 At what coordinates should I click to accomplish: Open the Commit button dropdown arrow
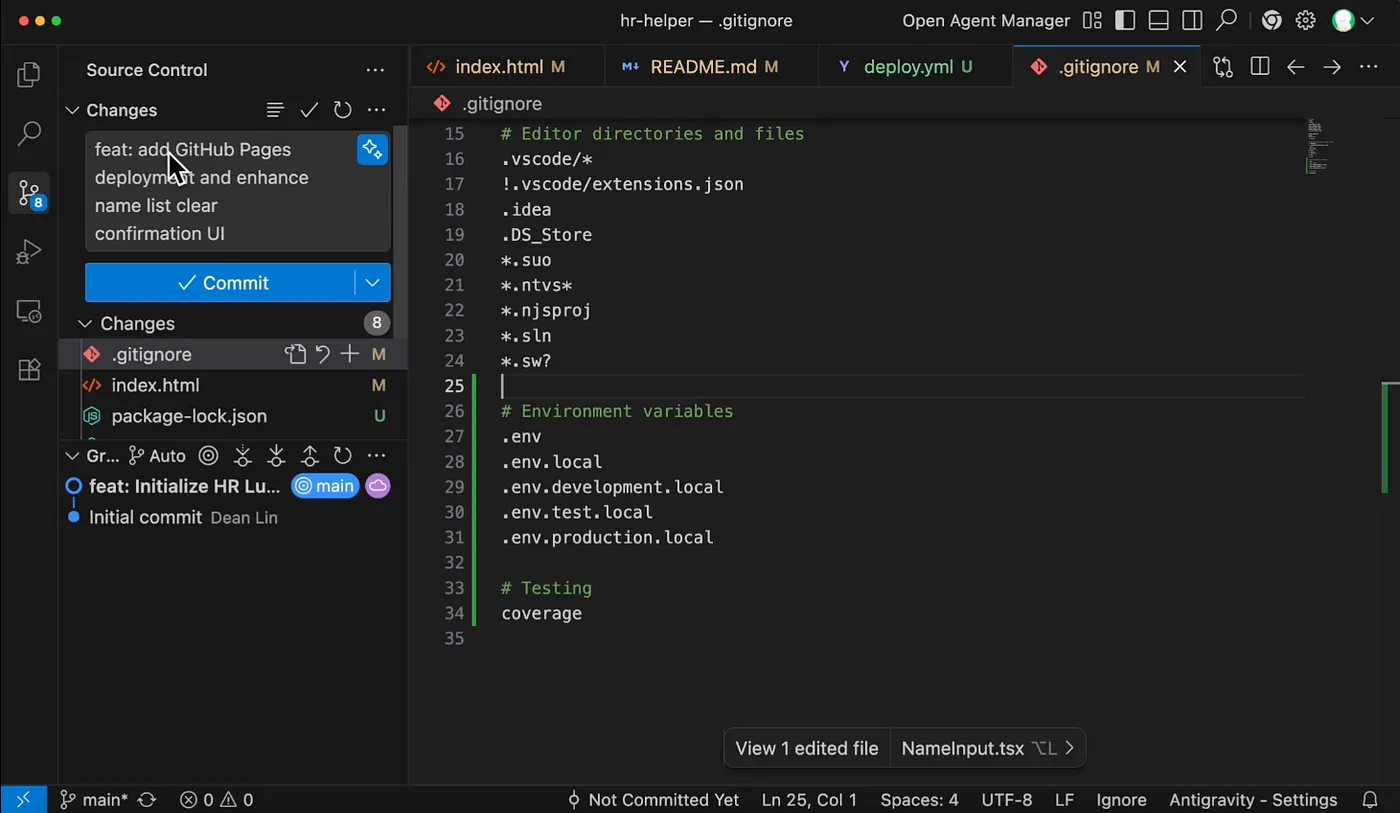(372, 283)
